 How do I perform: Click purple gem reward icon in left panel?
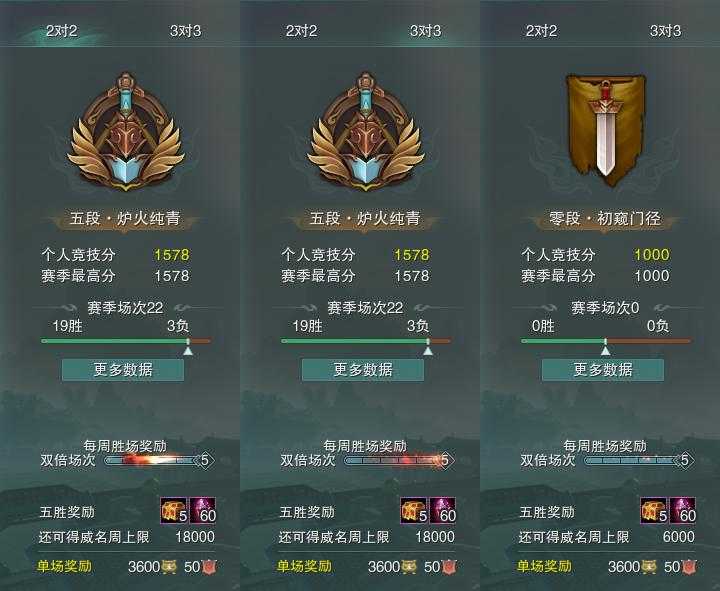[x=202, y=511]
